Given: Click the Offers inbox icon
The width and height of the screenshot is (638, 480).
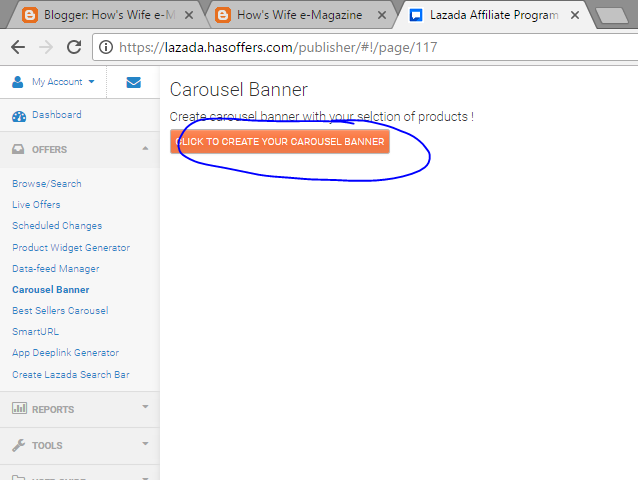Looking at the screenshot, I should pyautogui.click(x=18, y=149).
